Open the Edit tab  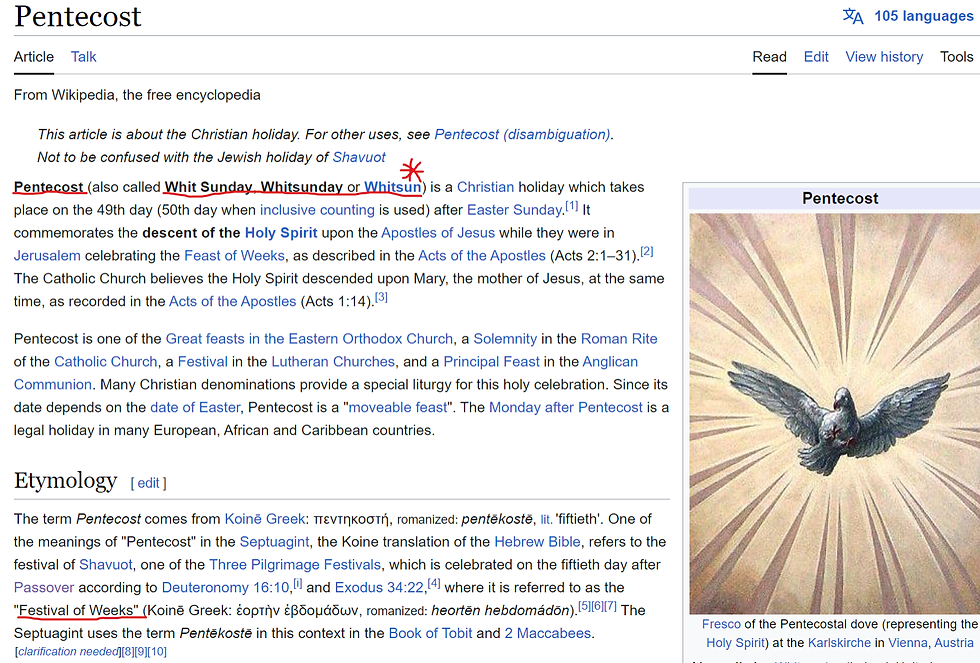click(x=816, y=57)
